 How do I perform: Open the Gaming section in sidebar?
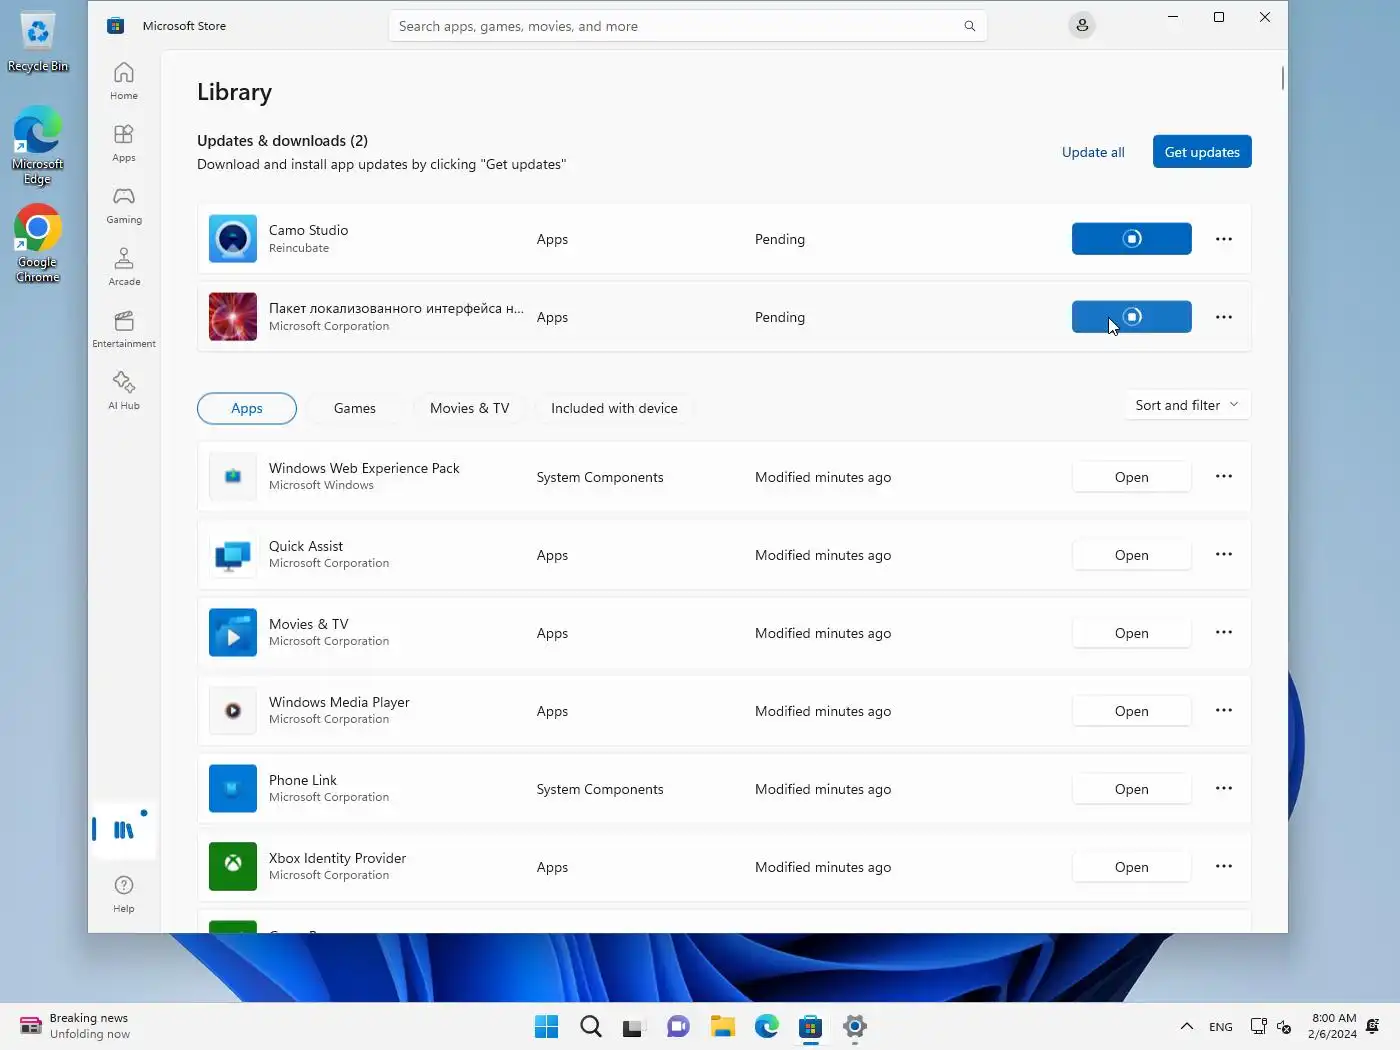(x=124, y=205)
